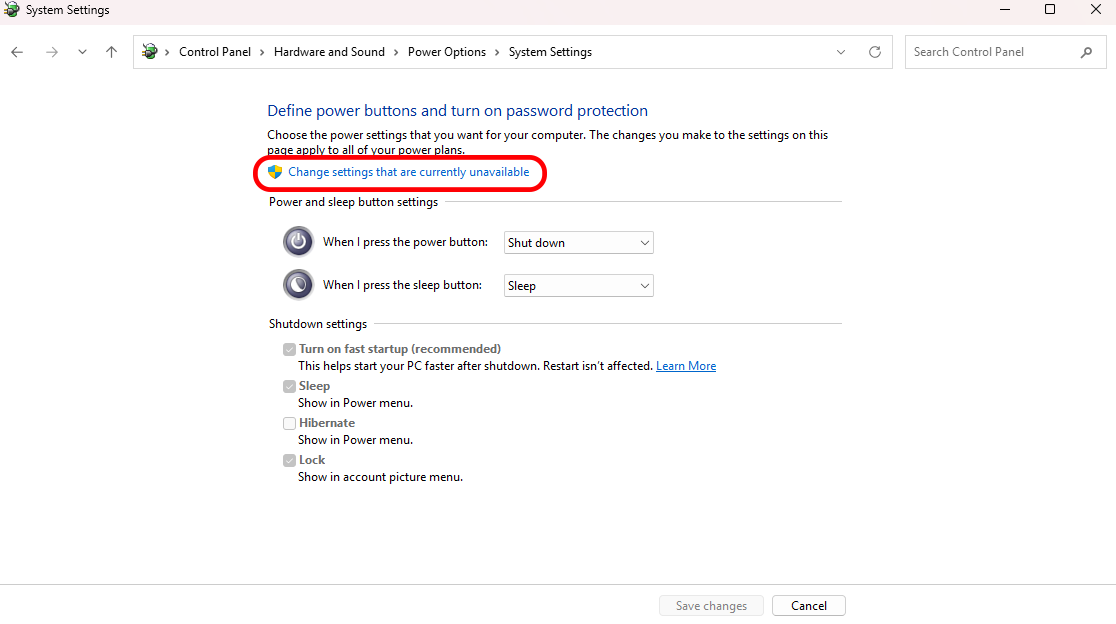Minimize the System Settings window

click(x=1005, y=9)
